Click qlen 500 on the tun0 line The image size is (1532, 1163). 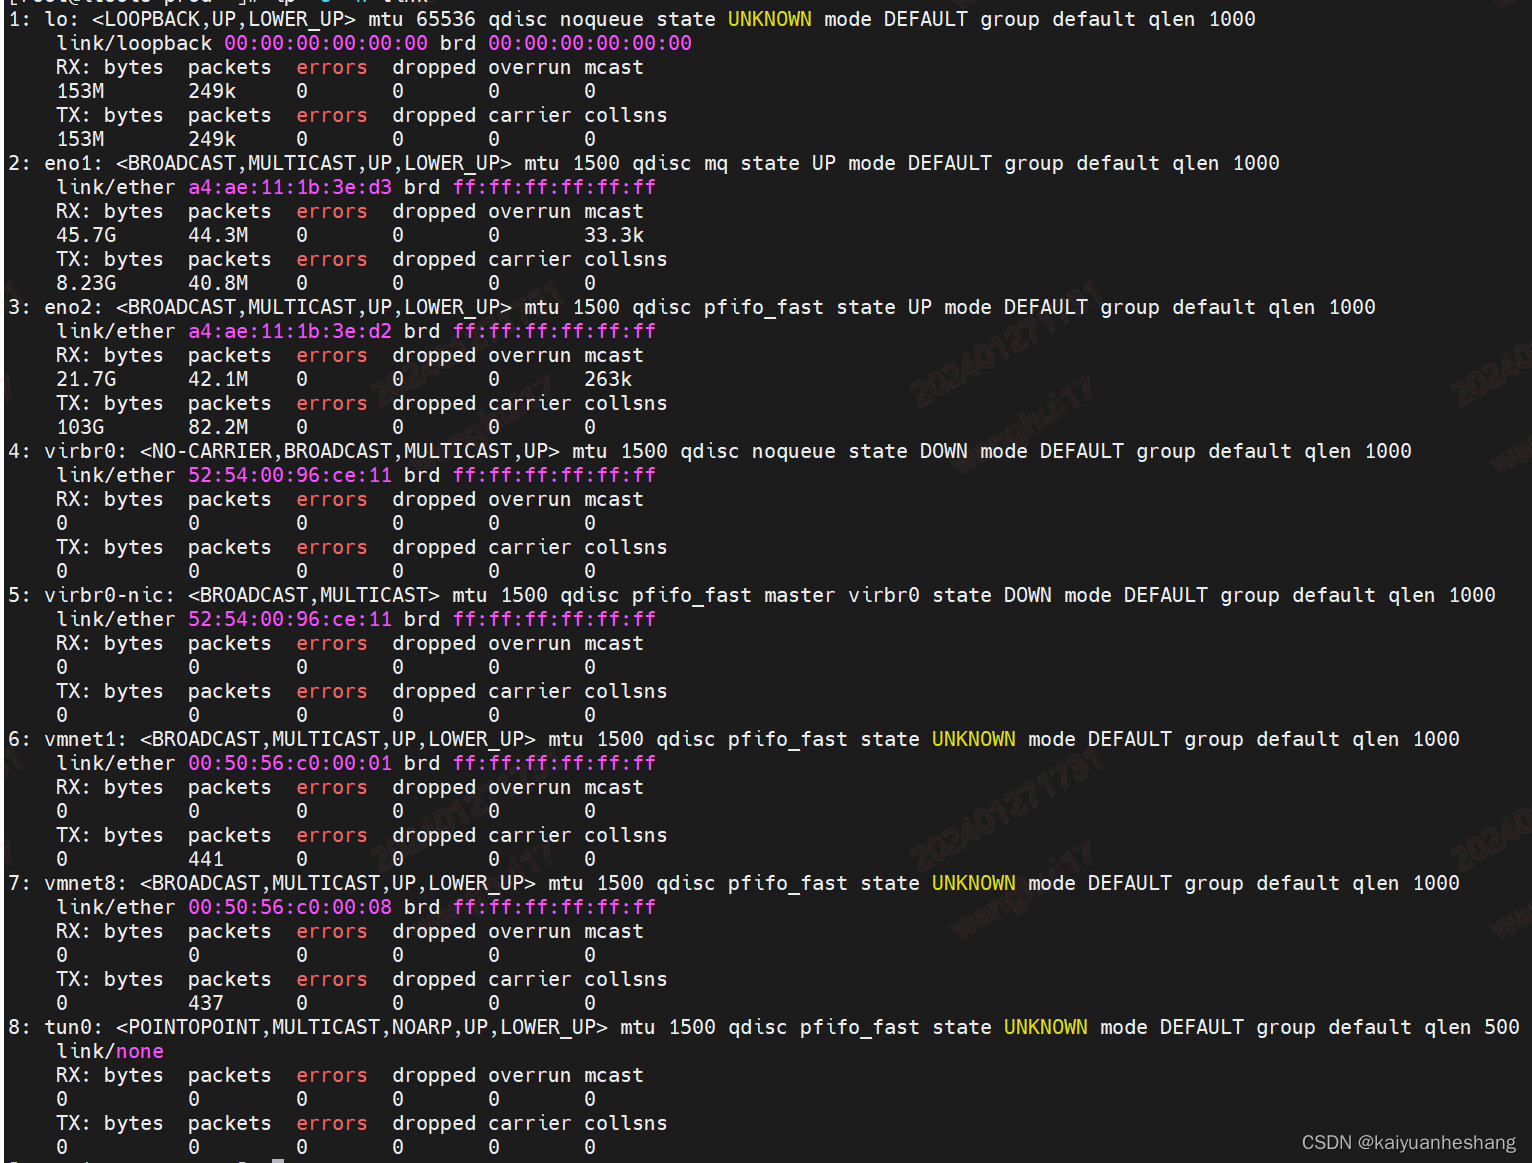pos(1472,1027)
